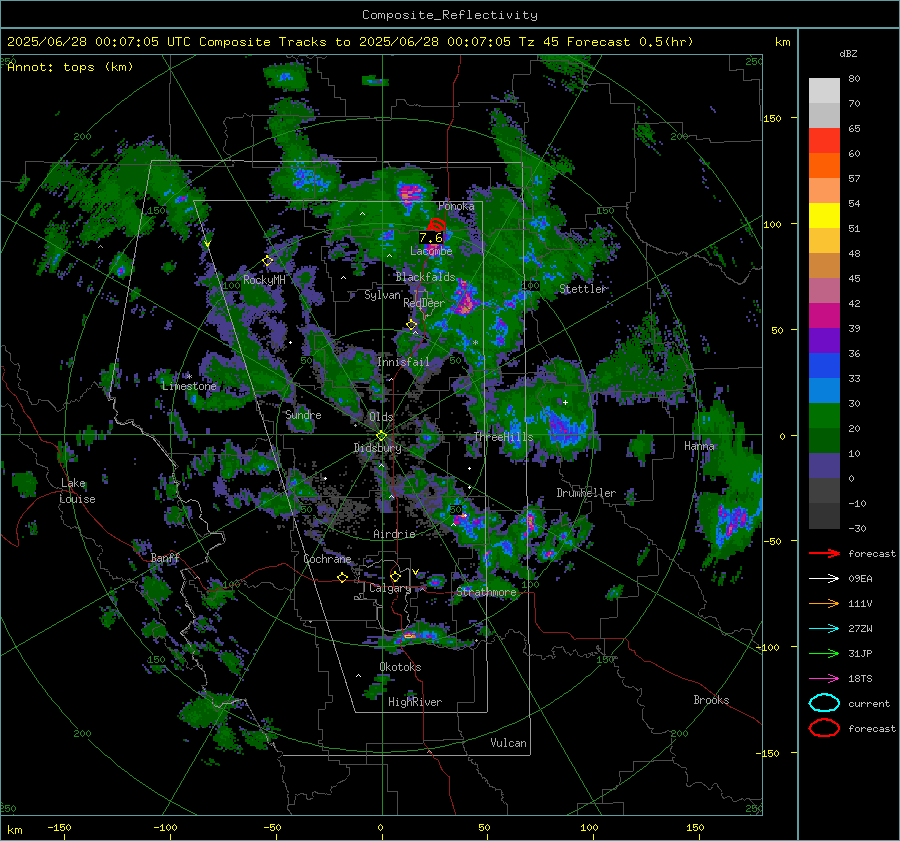Screen dimensions: 900x841
Task: Click the Composite_Reflectivity title
Action: (x=450, y=15)
